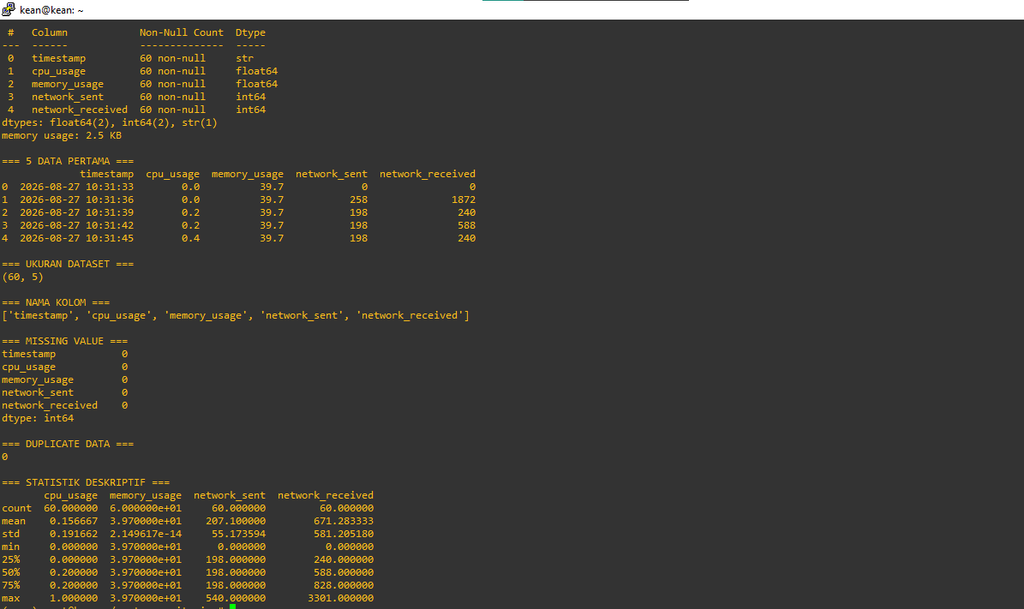
Task: Click the green terminal cursor block
Action: (232, 607)
